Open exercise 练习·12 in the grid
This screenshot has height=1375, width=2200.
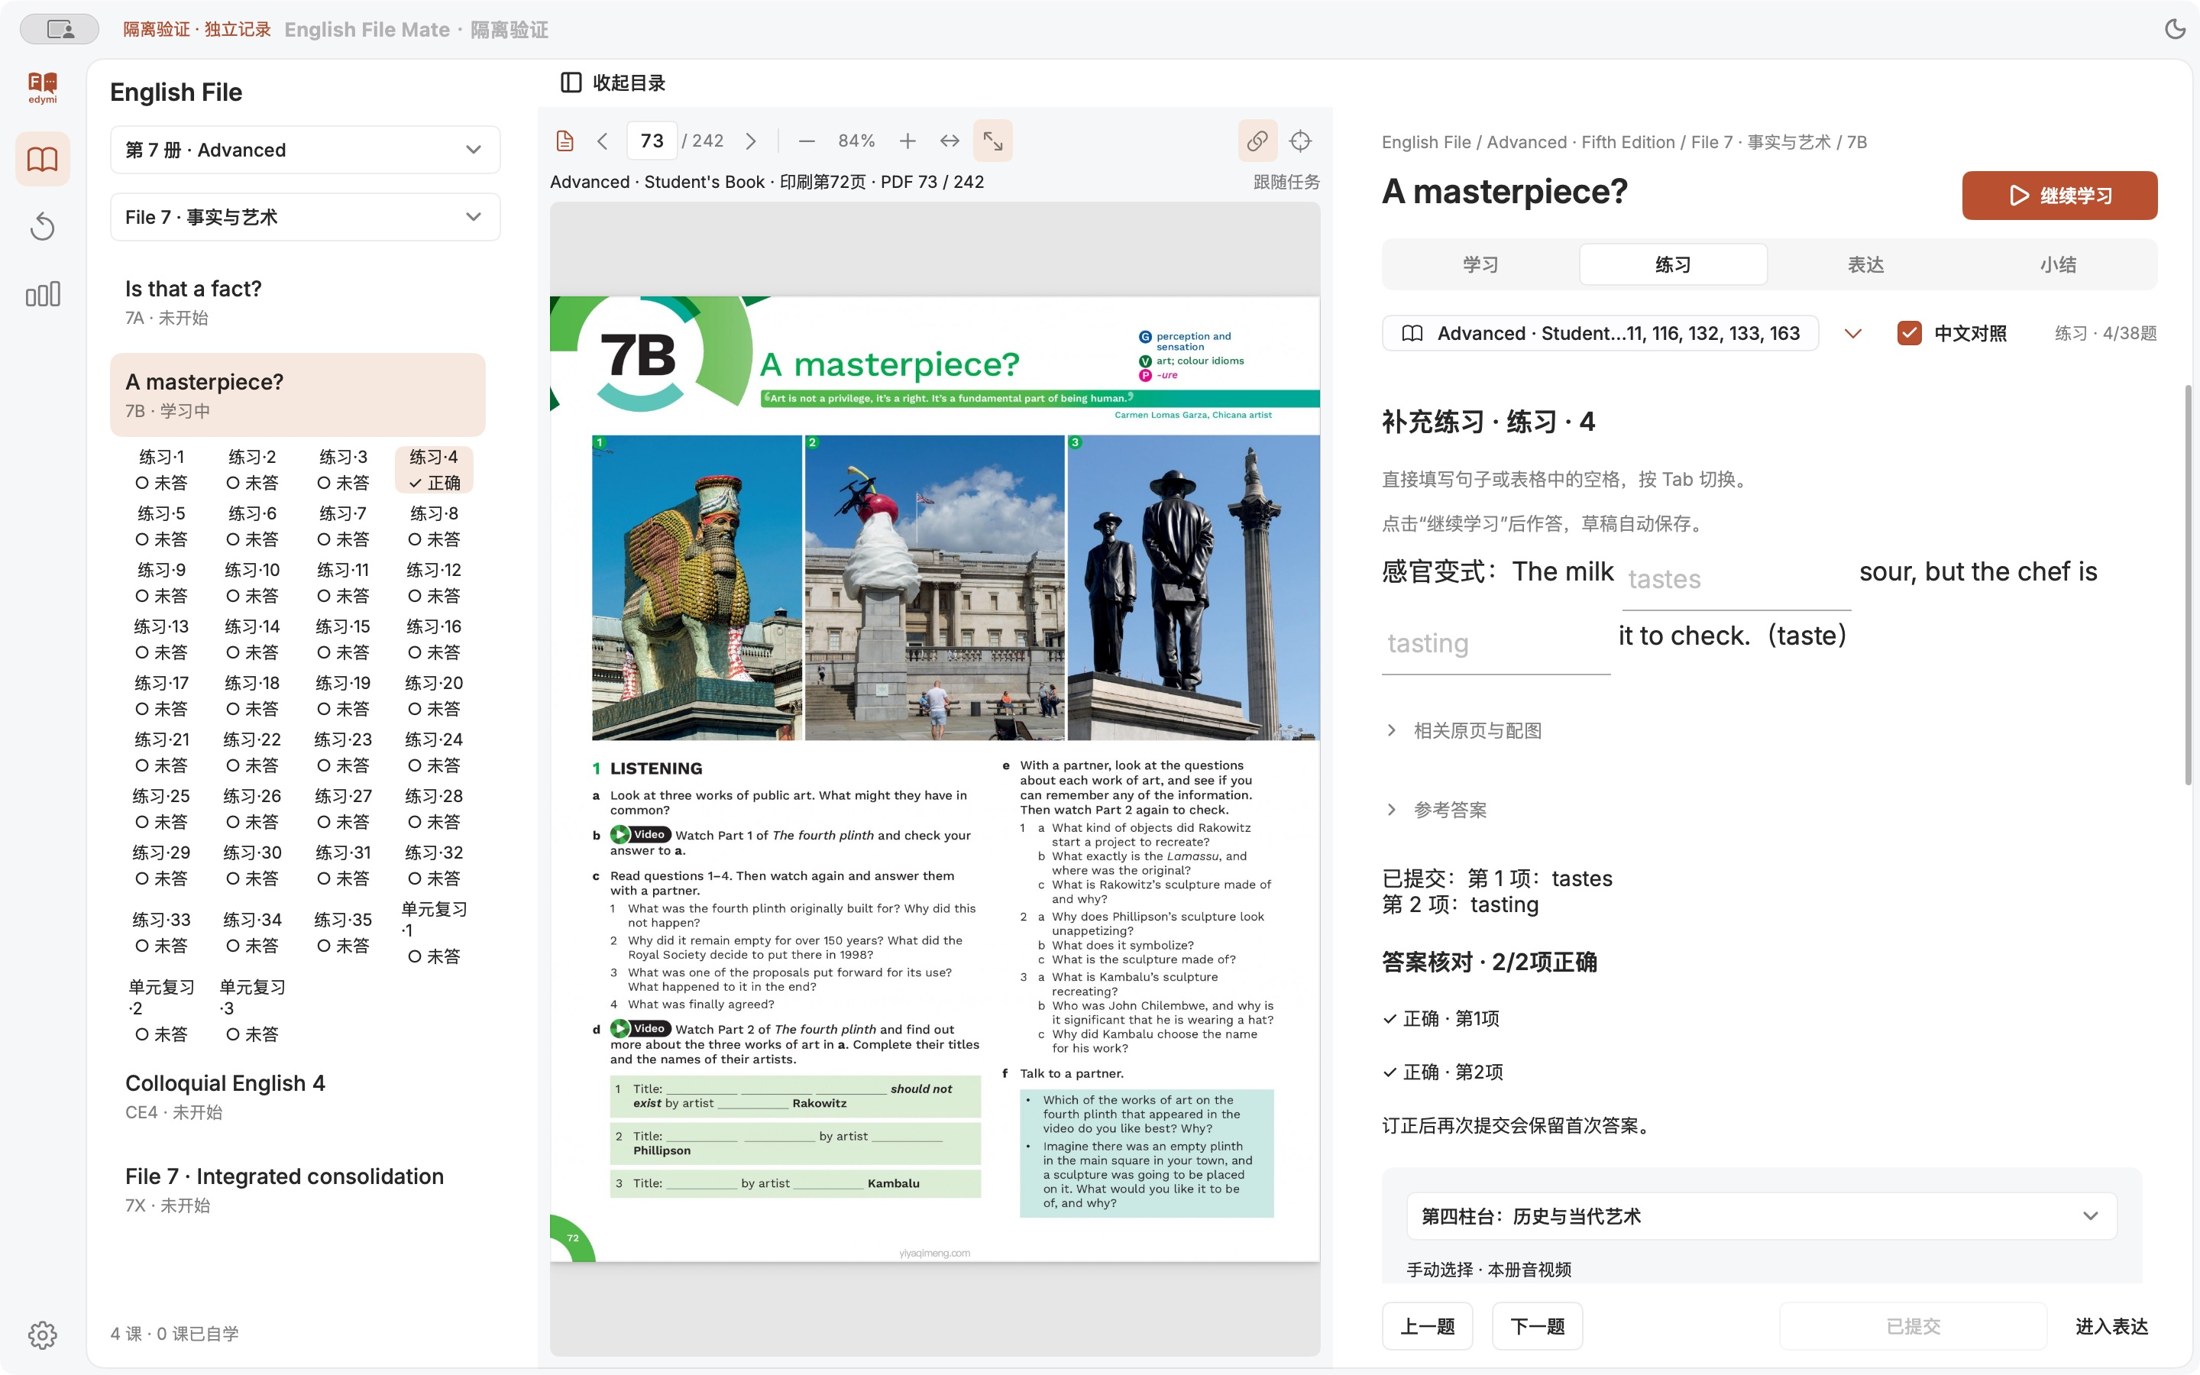[x=434, y=582]
